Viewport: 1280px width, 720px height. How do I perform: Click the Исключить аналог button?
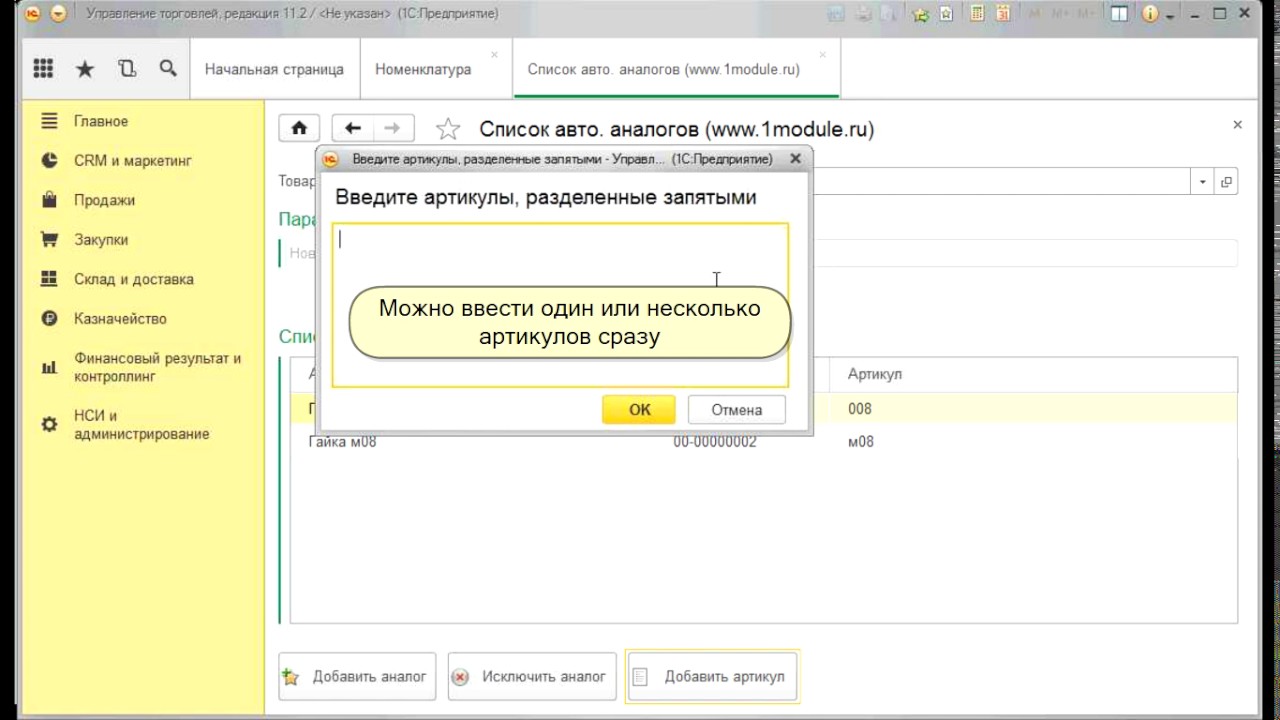point(532,677)
